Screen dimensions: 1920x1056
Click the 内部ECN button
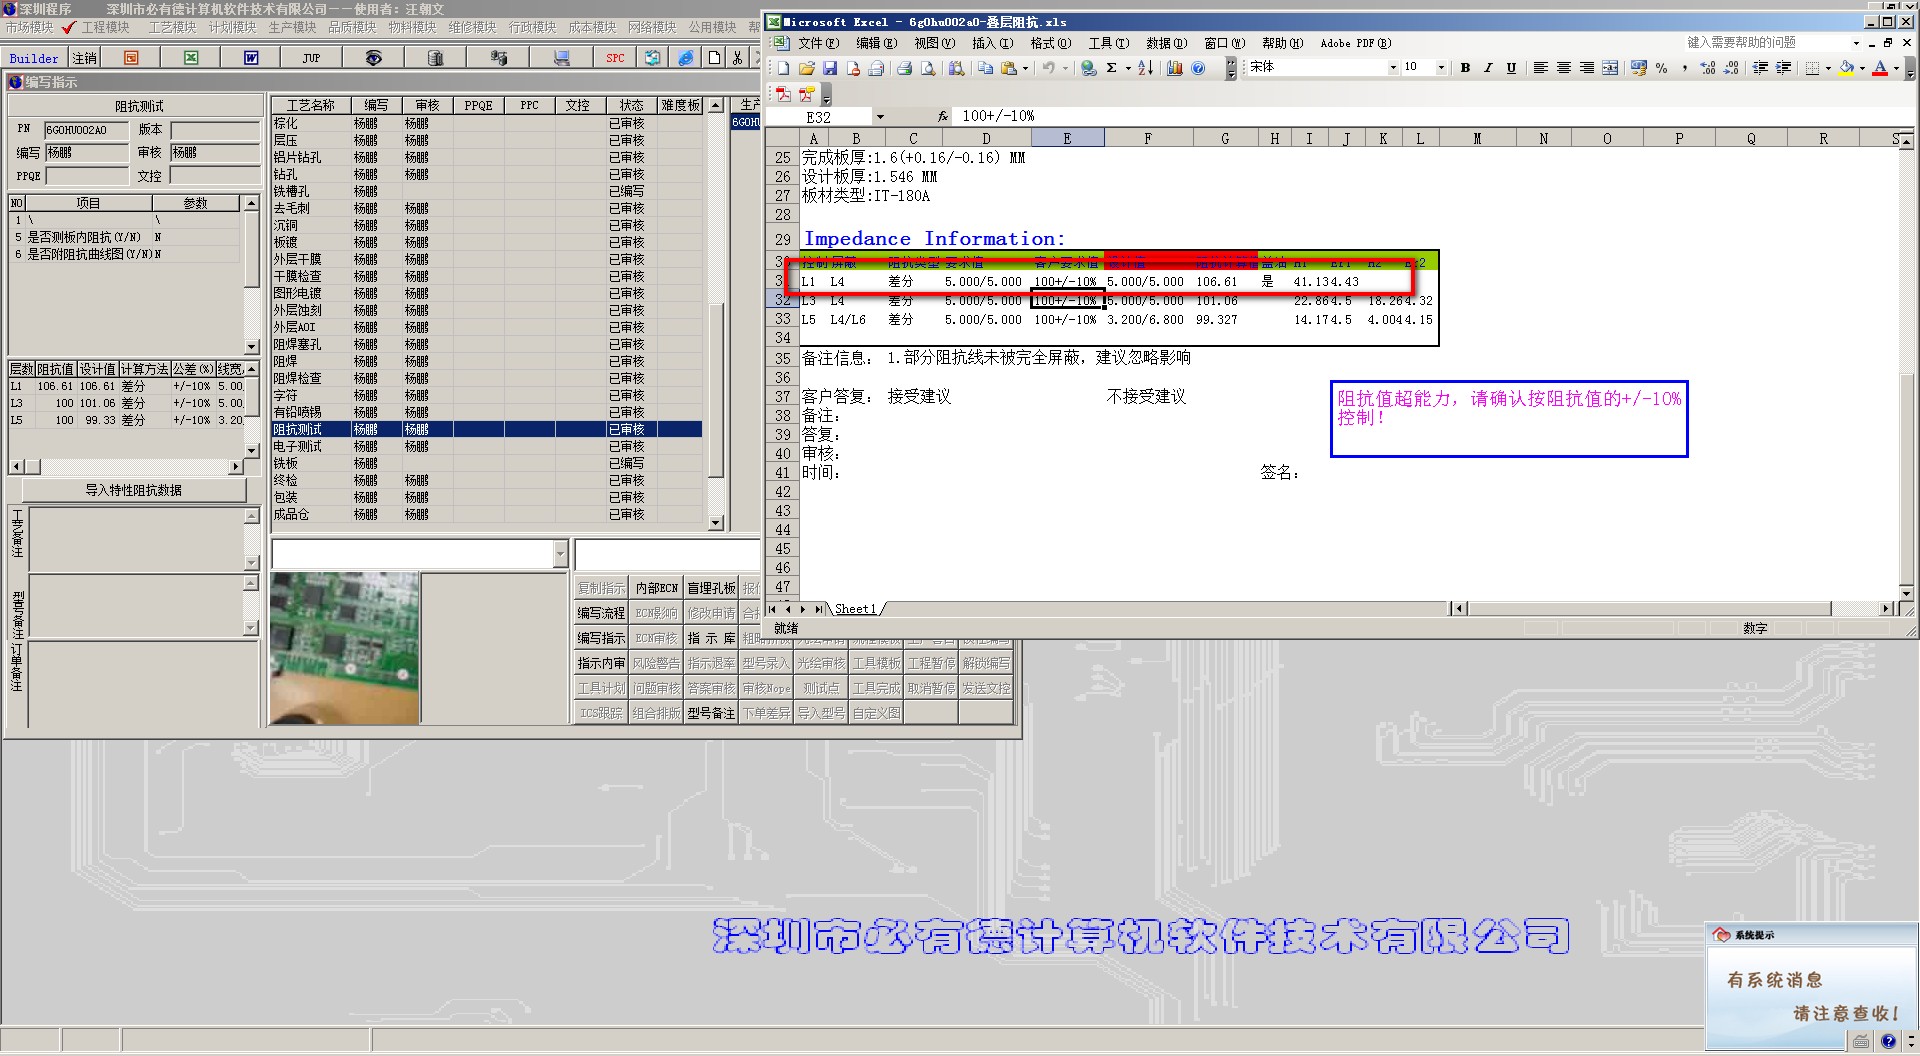pyautogui.click(x=656, y=588)
